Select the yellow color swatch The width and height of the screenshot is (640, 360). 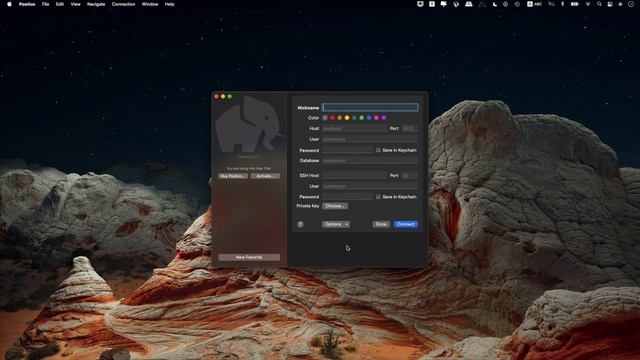point(347,118)
